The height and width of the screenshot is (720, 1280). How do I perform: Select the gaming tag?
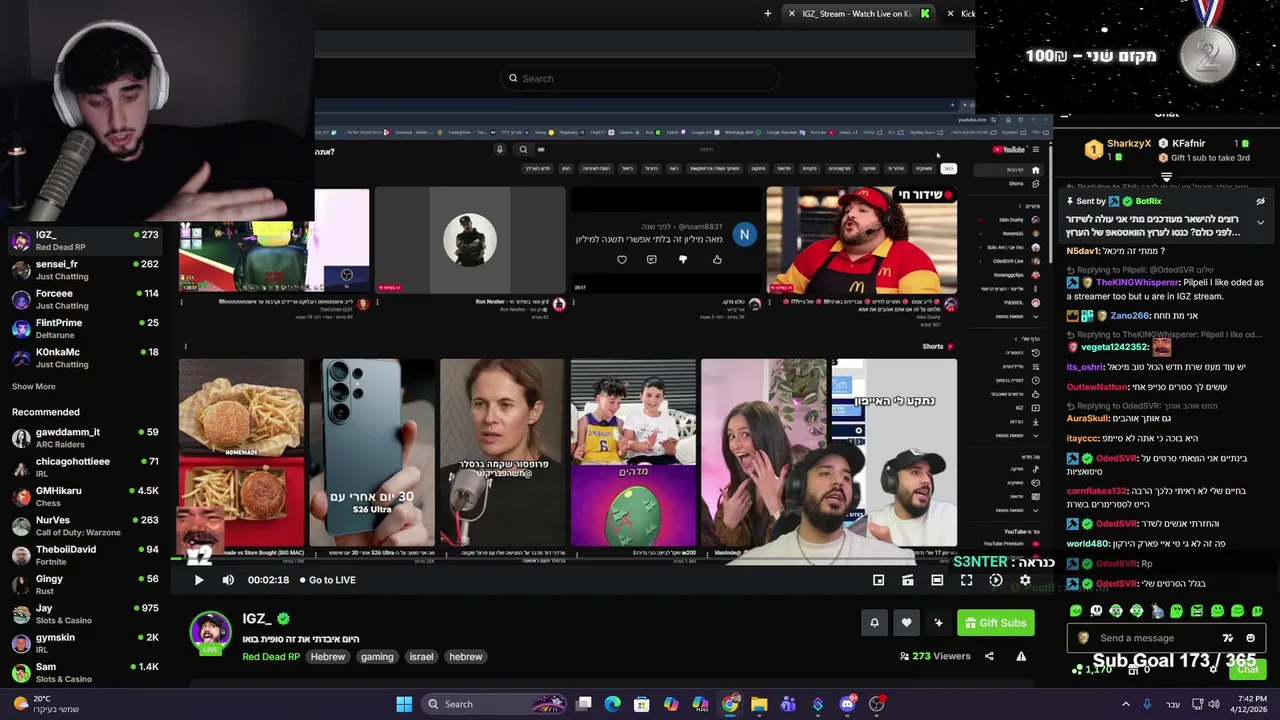[x=377, y=657]
